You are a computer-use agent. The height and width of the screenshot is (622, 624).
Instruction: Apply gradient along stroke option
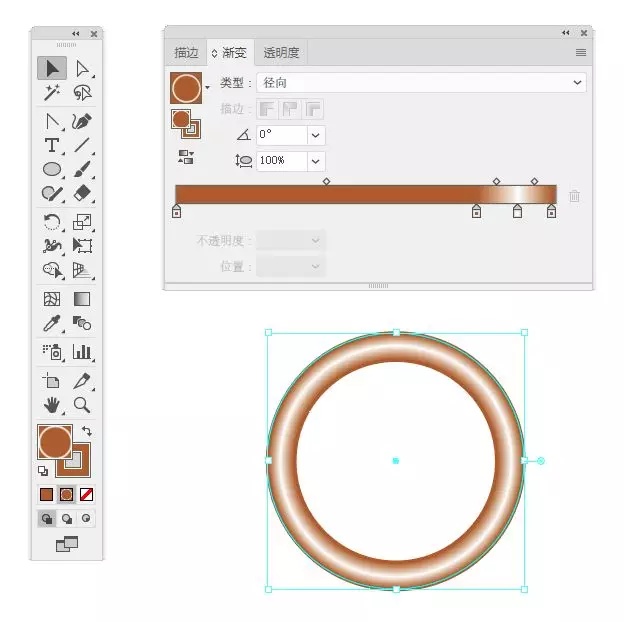coord(290,109)
